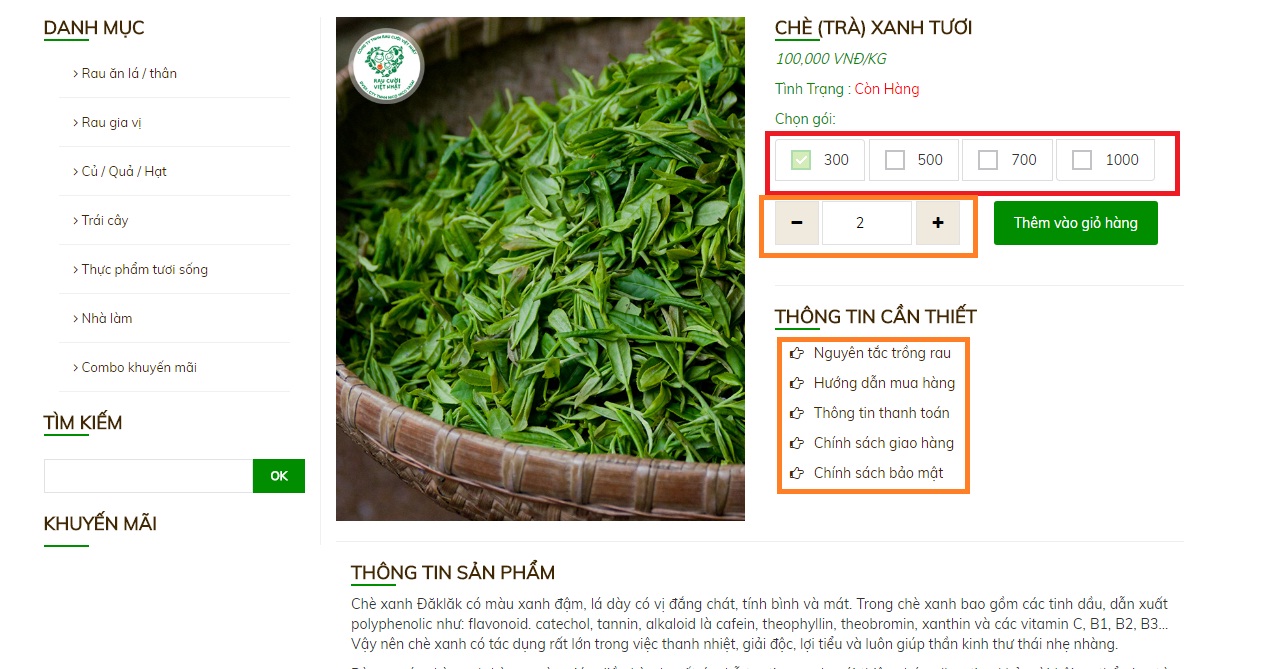Decrease quantity with the minus button
The image size is (1285, 669).
point(797,223)
